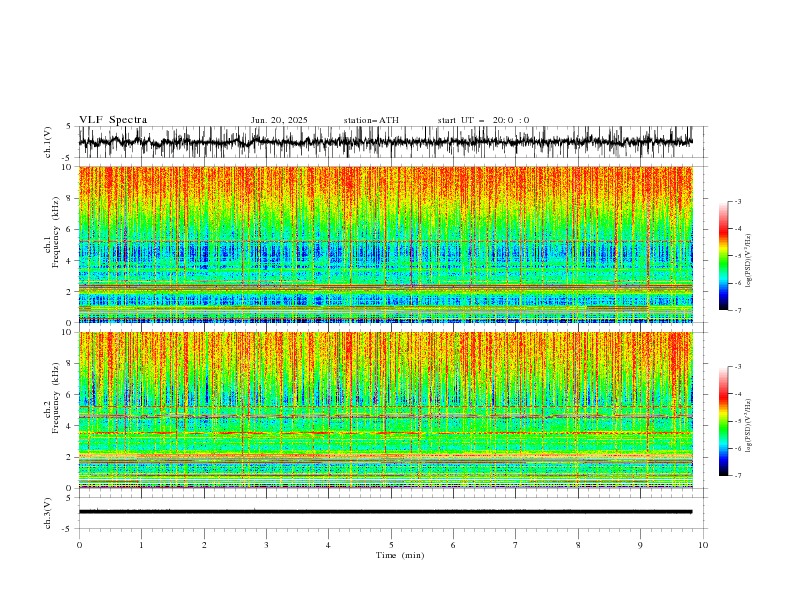Click the "ch.1(V)" axis label
This screenshot has height=612, width=792.
coord(48,142)
